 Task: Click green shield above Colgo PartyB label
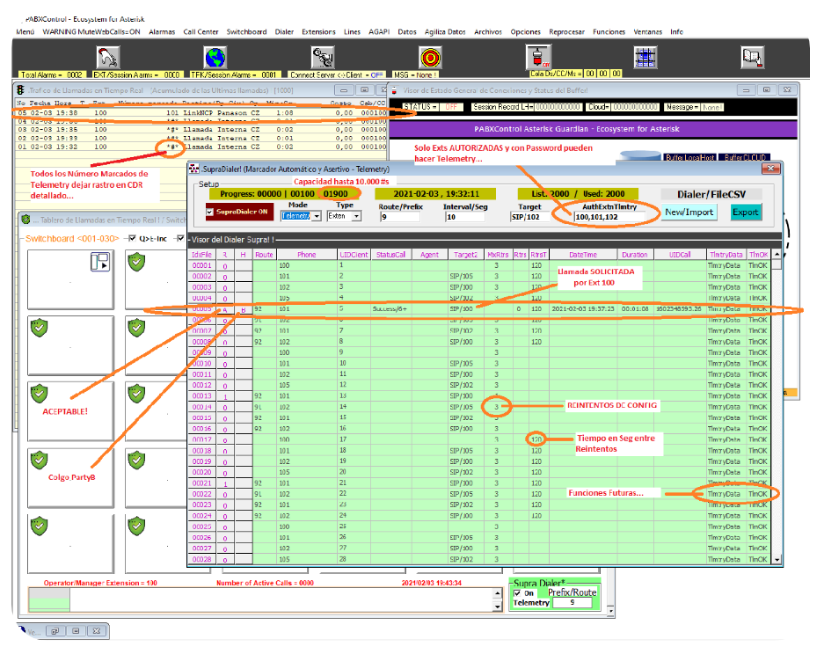tap(39, 460)
